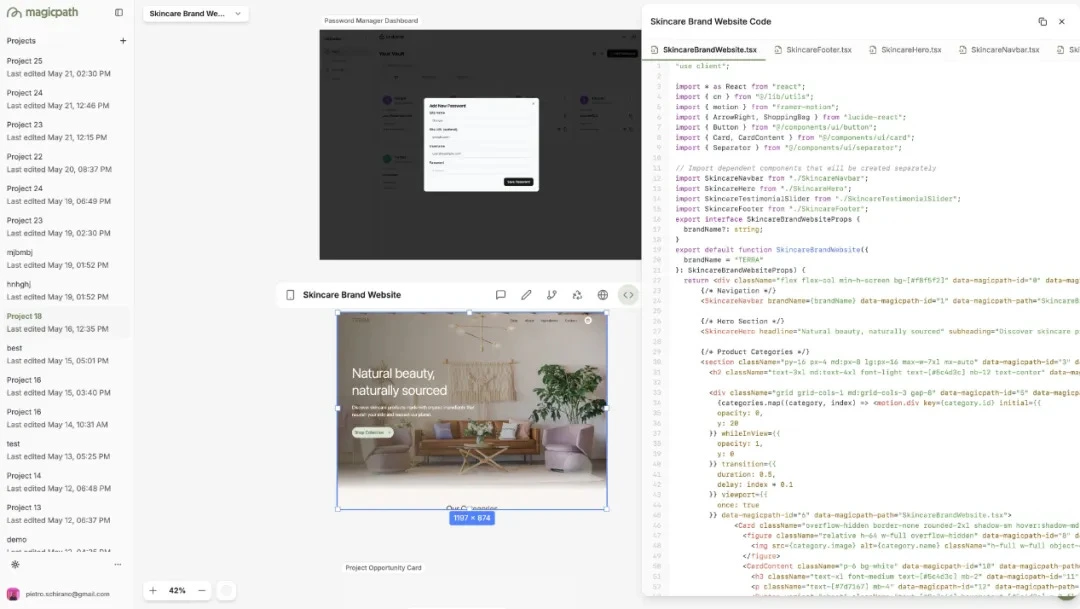Open the publish globe icon
This screenshot has width=1080, height=609.
click(603, 295)
